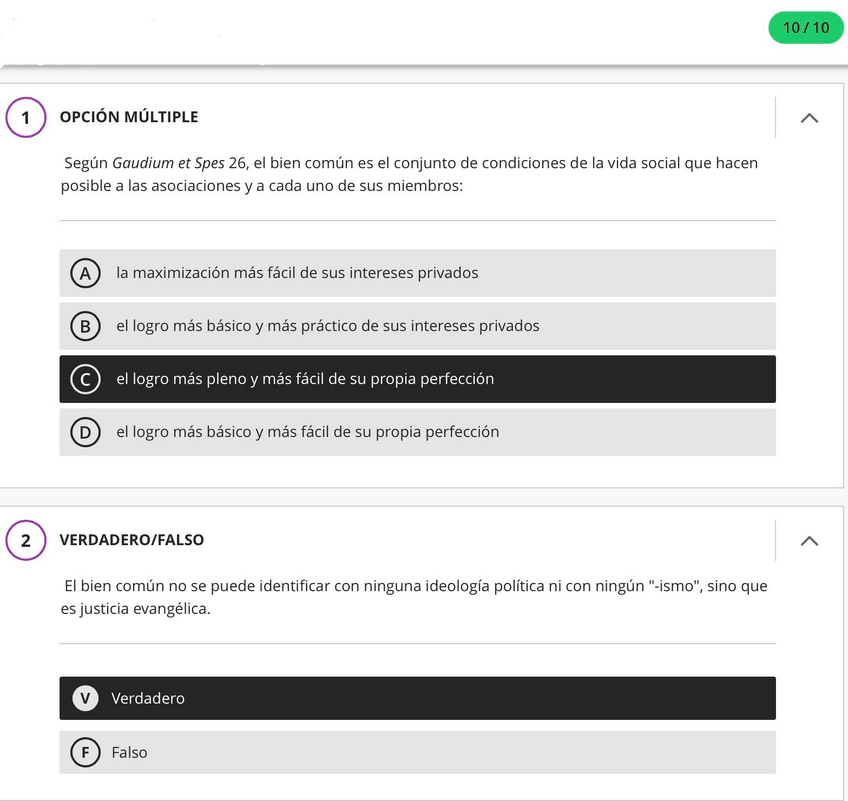The width and height of the screenshot is (848, 801).
Task: Click the Gaudium et Spes question text
Action: pyautogui.click(x=410, y=174)
